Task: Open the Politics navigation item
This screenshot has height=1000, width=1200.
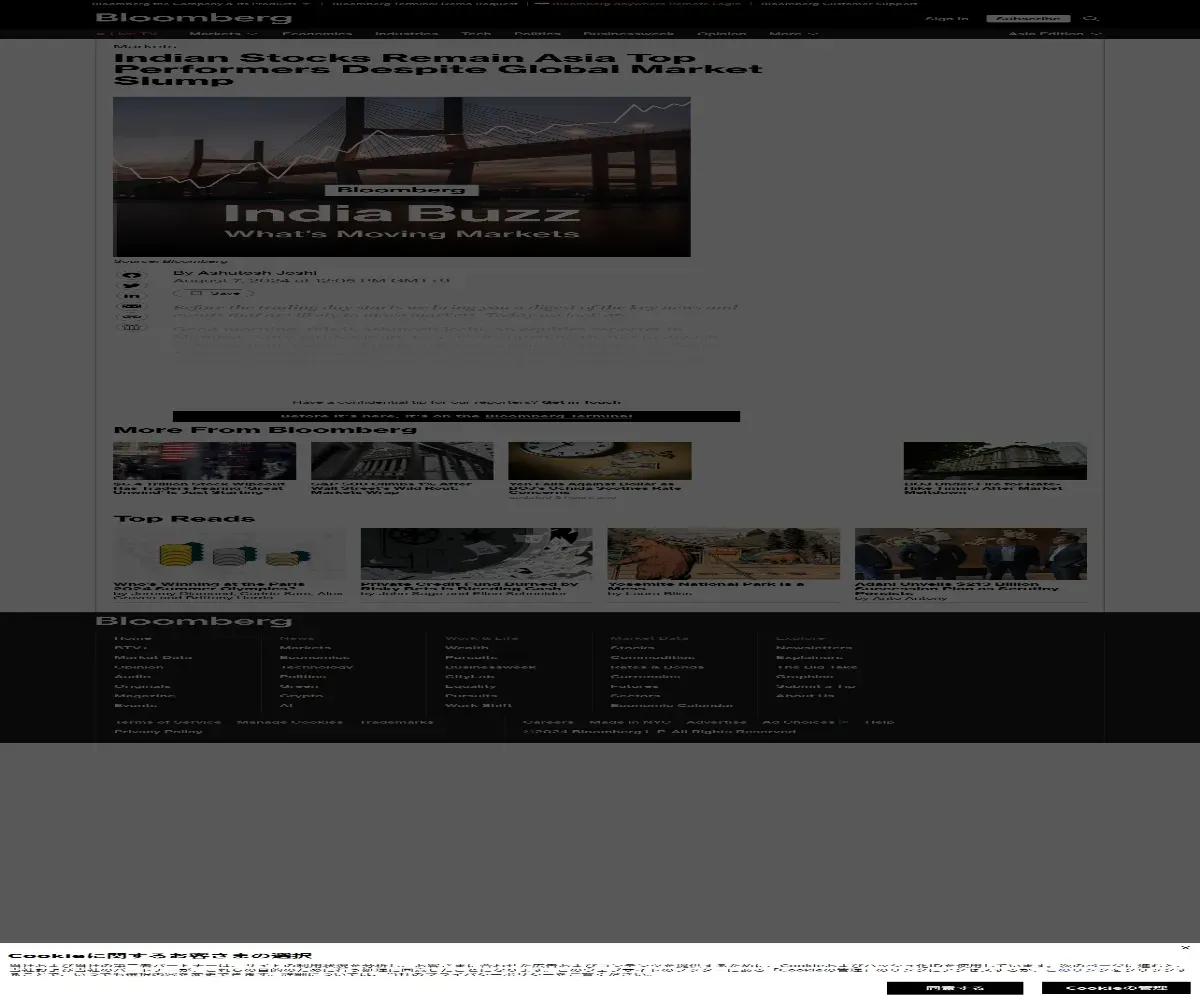Action: [537, 34]
